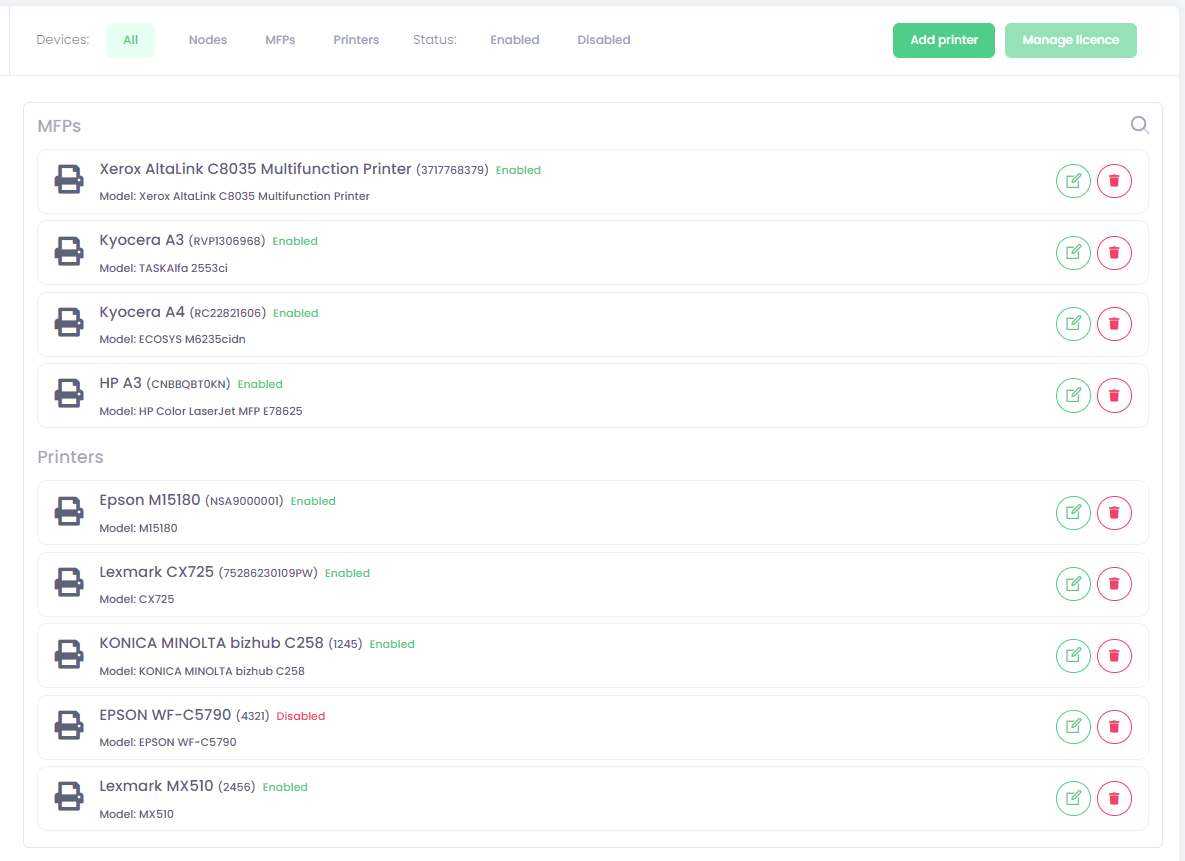The image size is (1185, 861).
Task: Delete the Epson M15180 printer
Action: [1114, 513]
